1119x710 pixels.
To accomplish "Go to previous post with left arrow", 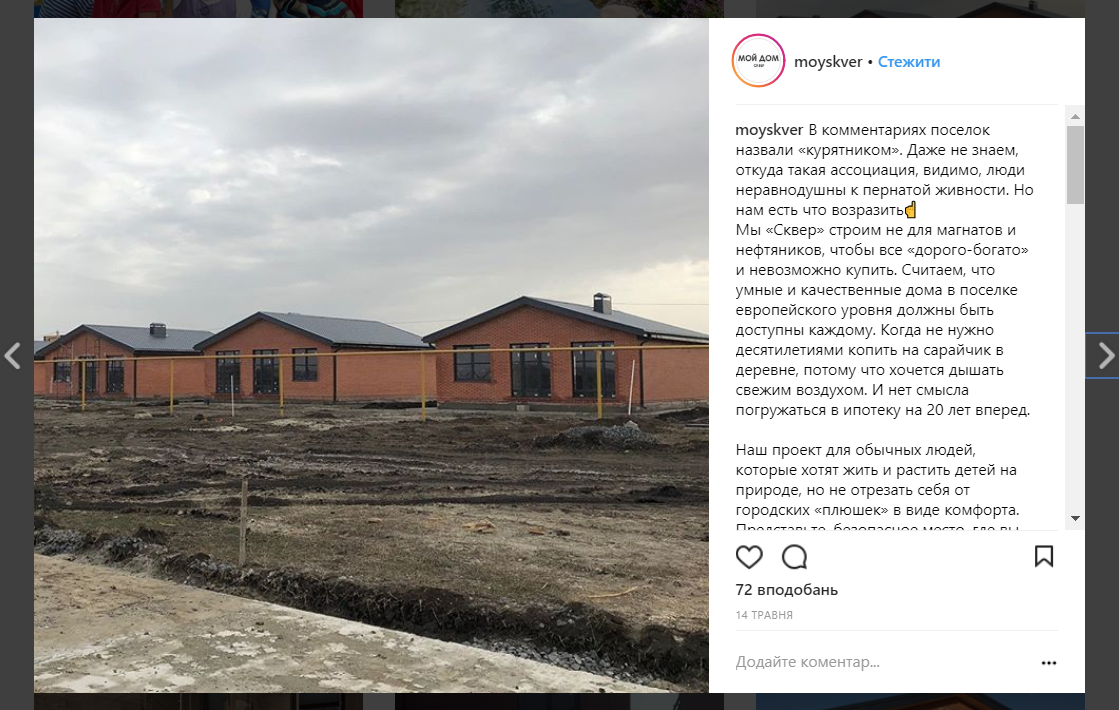I will (x=12, y=355).
